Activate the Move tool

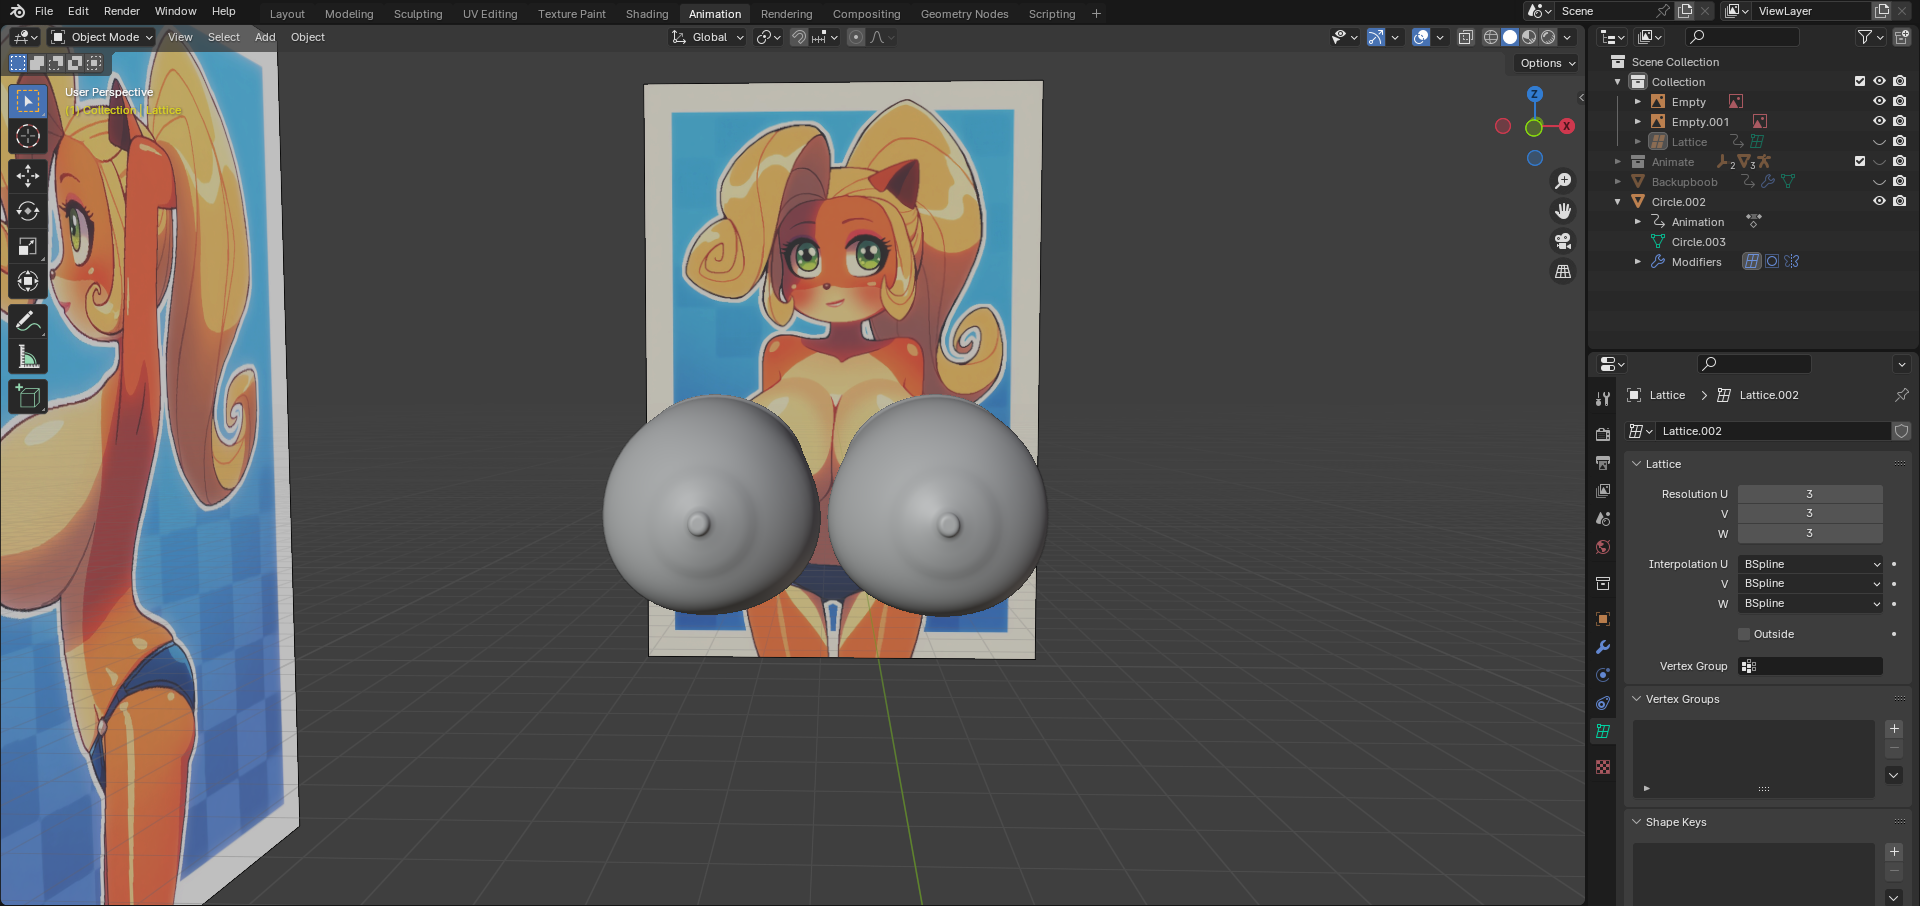(x=28, y=176)
